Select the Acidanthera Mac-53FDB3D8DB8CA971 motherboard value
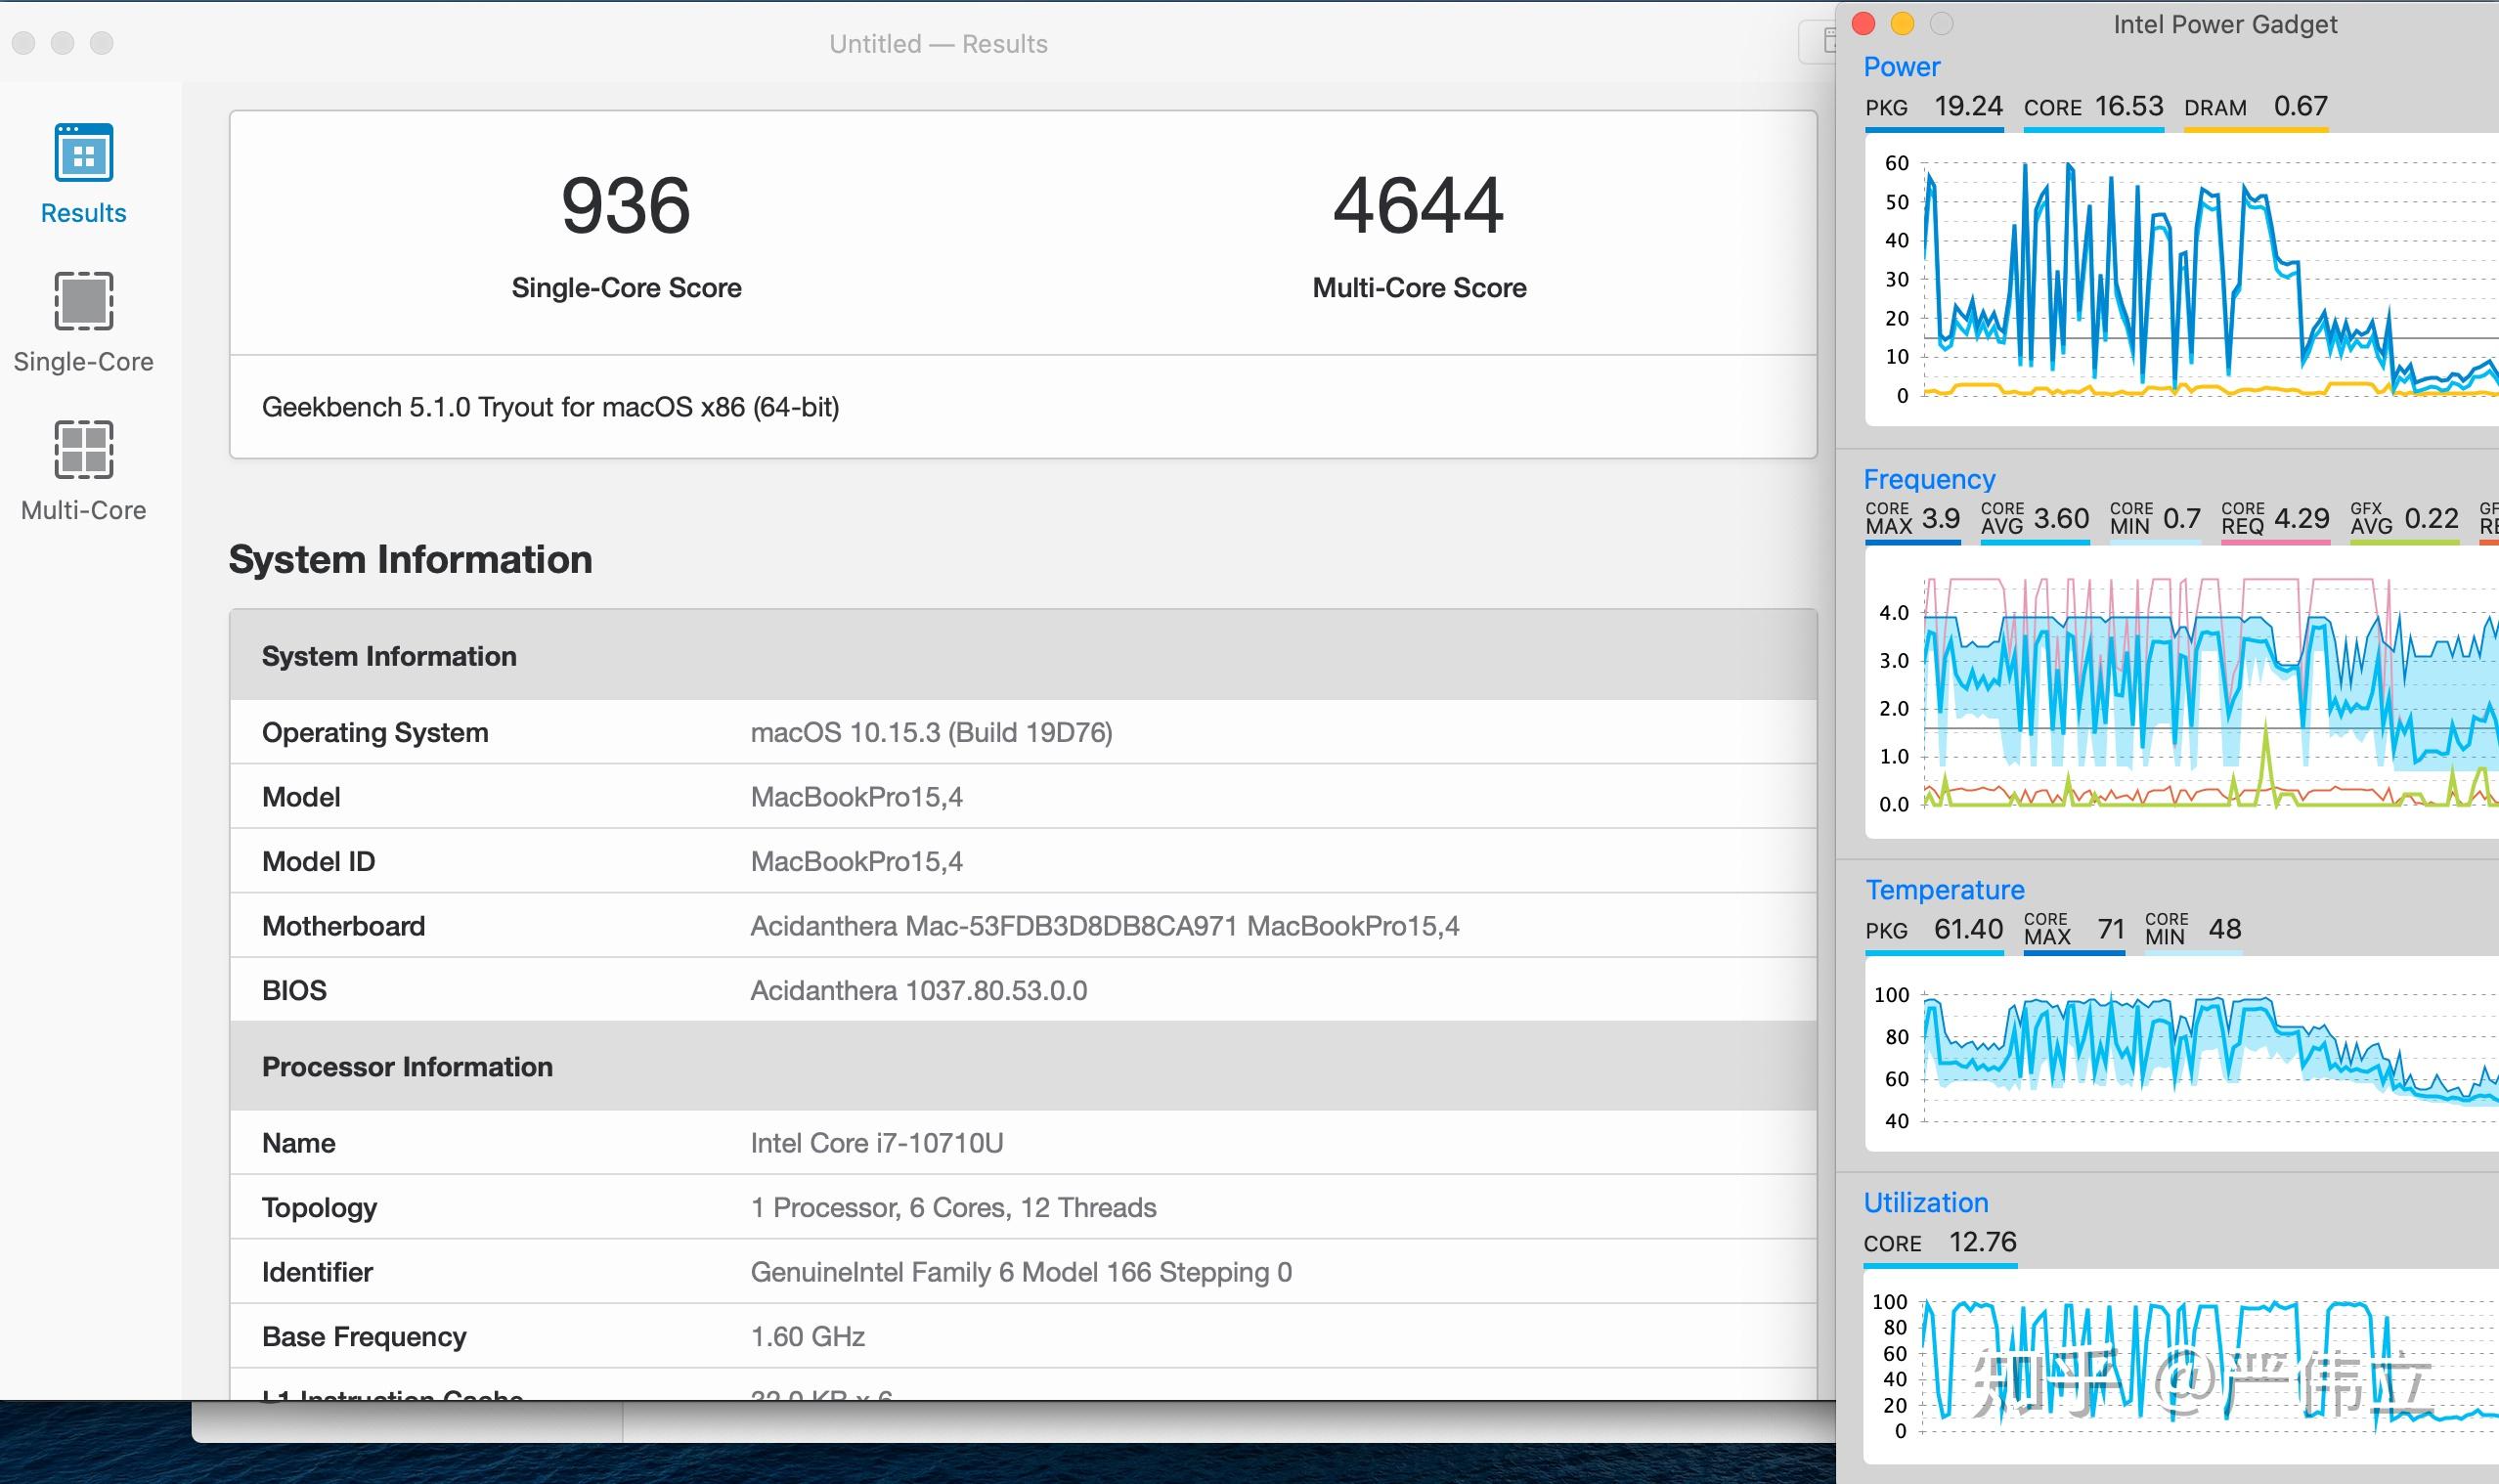 [1104, 926]
